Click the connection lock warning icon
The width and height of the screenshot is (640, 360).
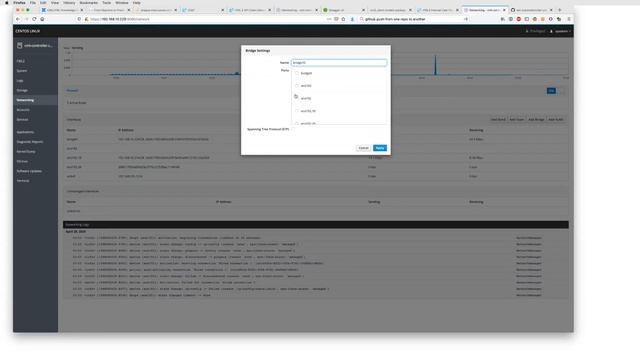87,19
